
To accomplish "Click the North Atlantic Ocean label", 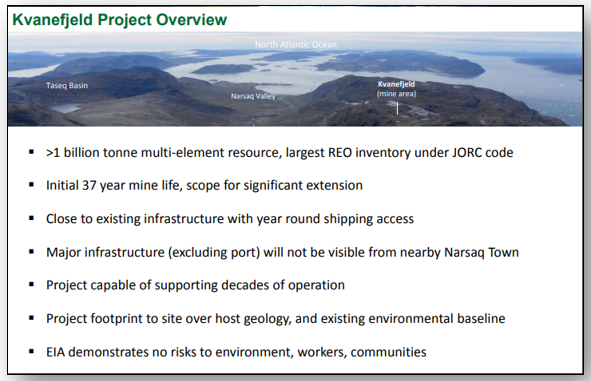I will click(296, 44).
